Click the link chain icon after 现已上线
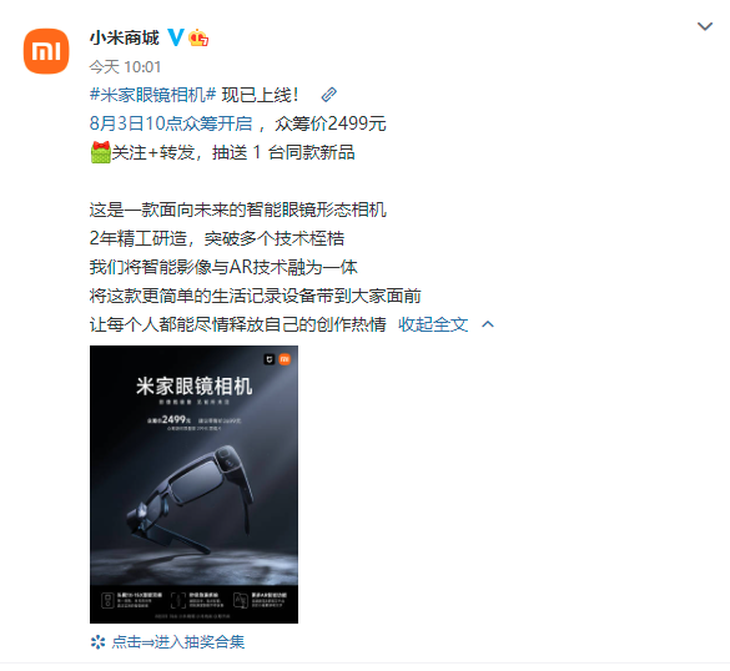730x671 pixels. 329,95
